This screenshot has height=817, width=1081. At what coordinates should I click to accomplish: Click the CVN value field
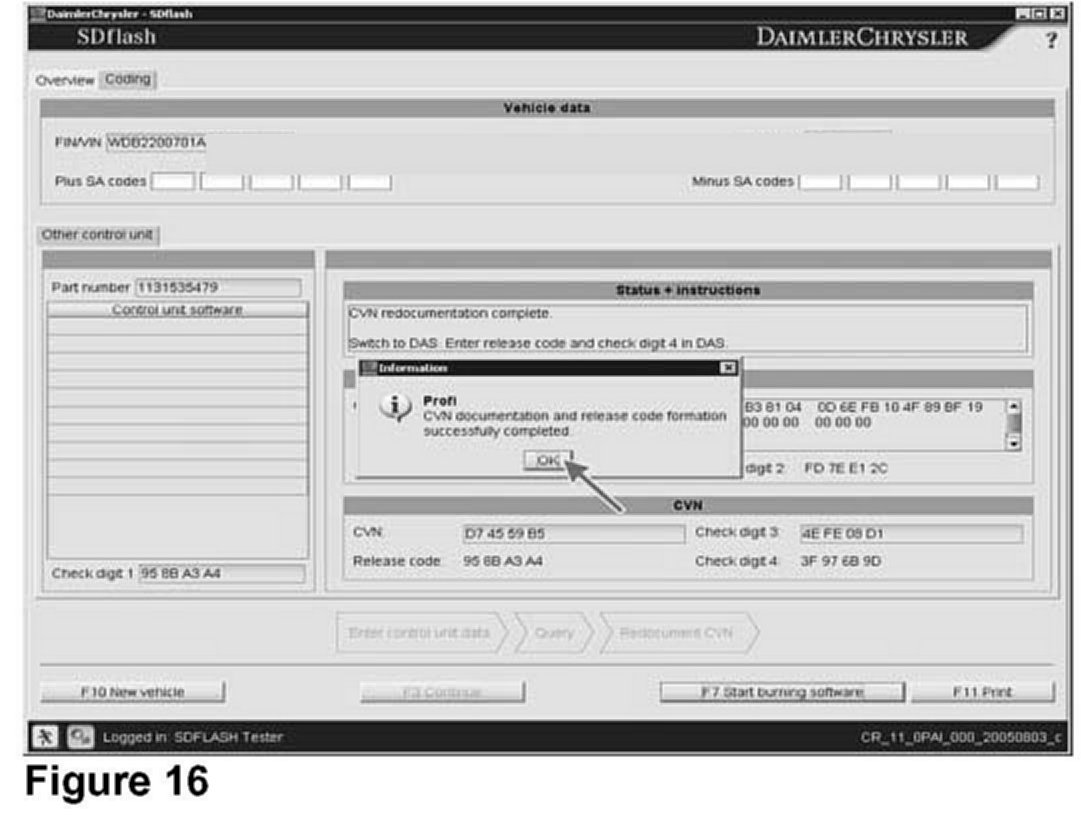pos(573,534)
